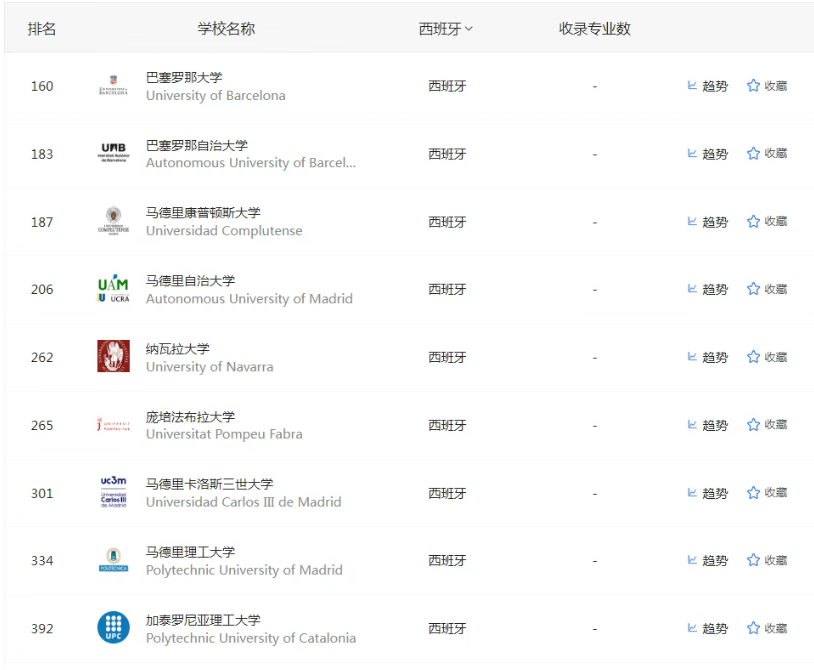Click English name Universitat Pompeu Fabra
This screenshot has height=670, width=814.
[224, 434]
